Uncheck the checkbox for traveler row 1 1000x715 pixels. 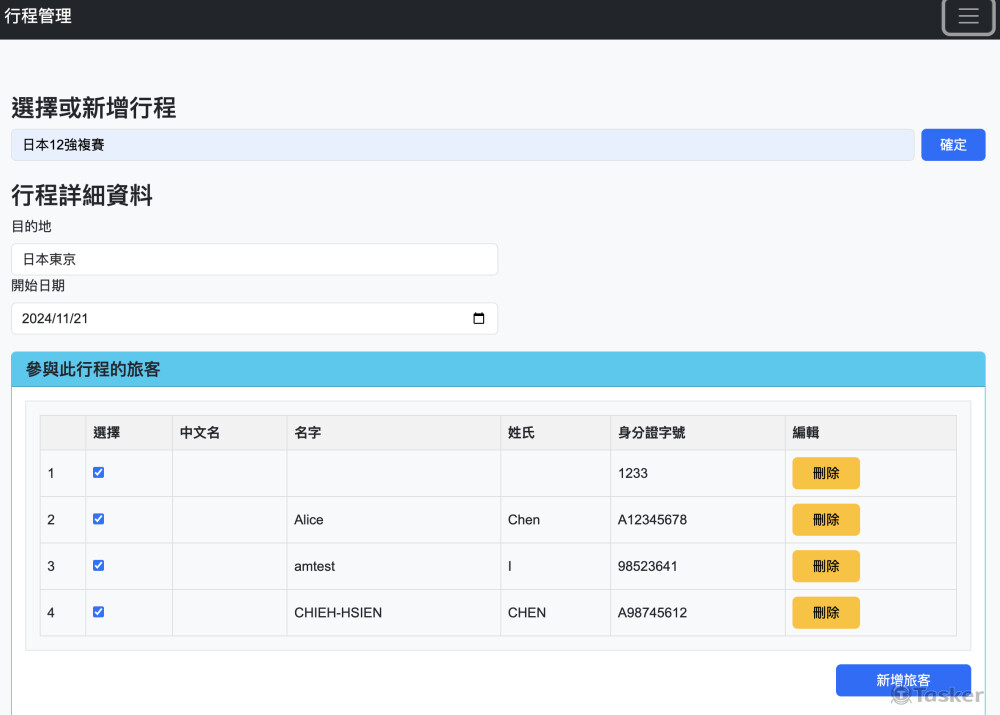(x=98, y=473)
